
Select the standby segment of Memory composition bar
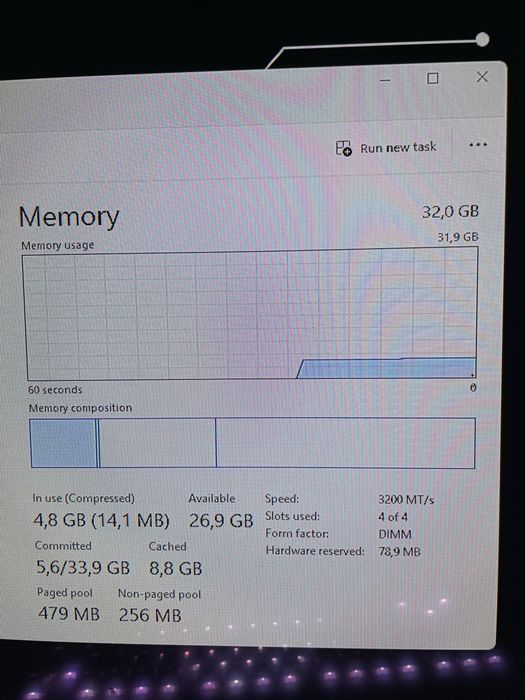pos(158,443)
